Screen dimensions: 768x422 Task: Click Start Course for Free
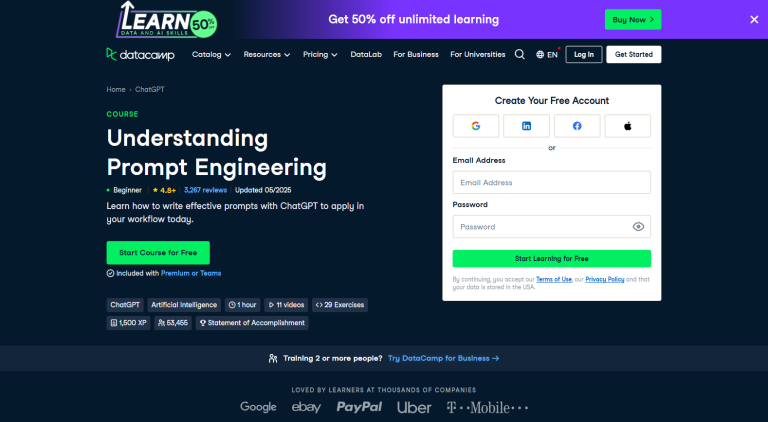(158, 253)
